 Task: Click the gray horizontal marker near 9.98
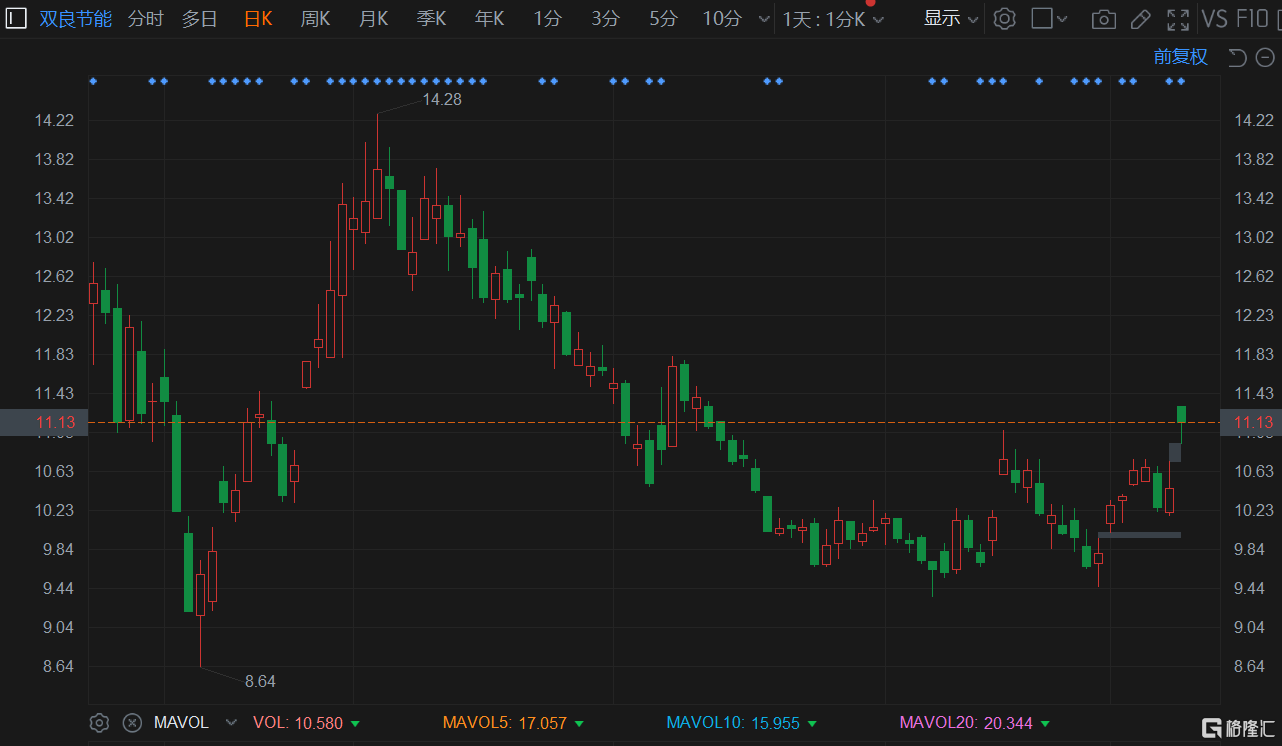tap(1139, 535)
